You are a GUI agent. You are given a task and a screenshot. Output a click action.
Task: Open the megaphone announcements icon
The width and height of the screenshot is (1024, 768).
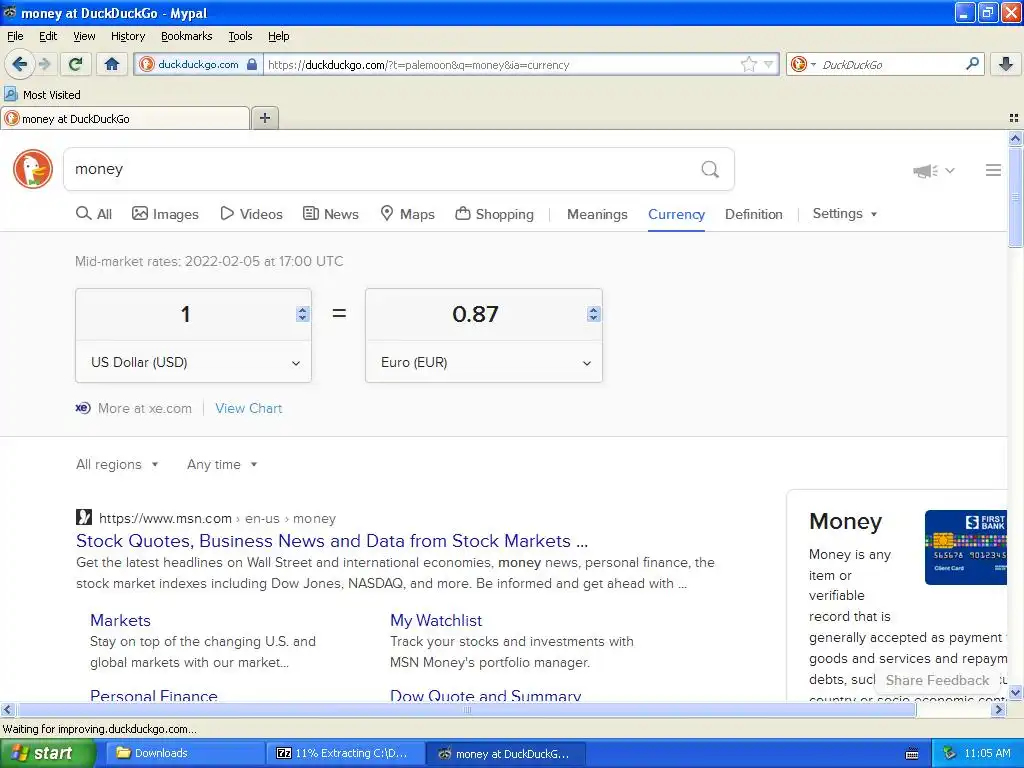click(x=925, y=170)
